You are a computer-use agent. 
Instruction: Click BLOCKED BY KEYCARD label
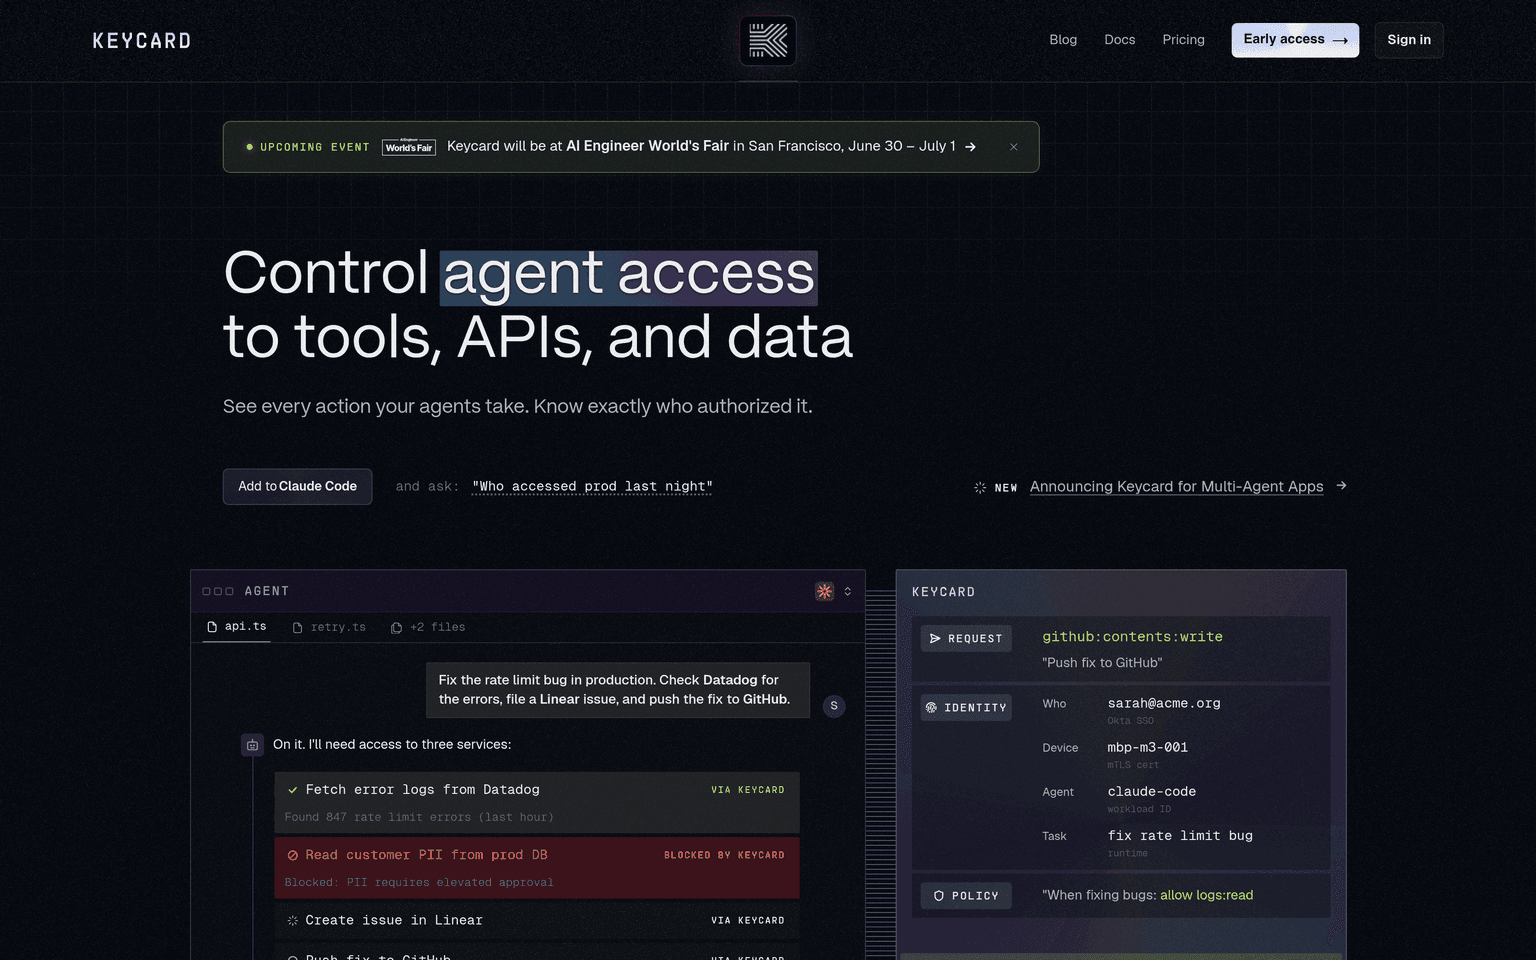click(x=724, y=855)
